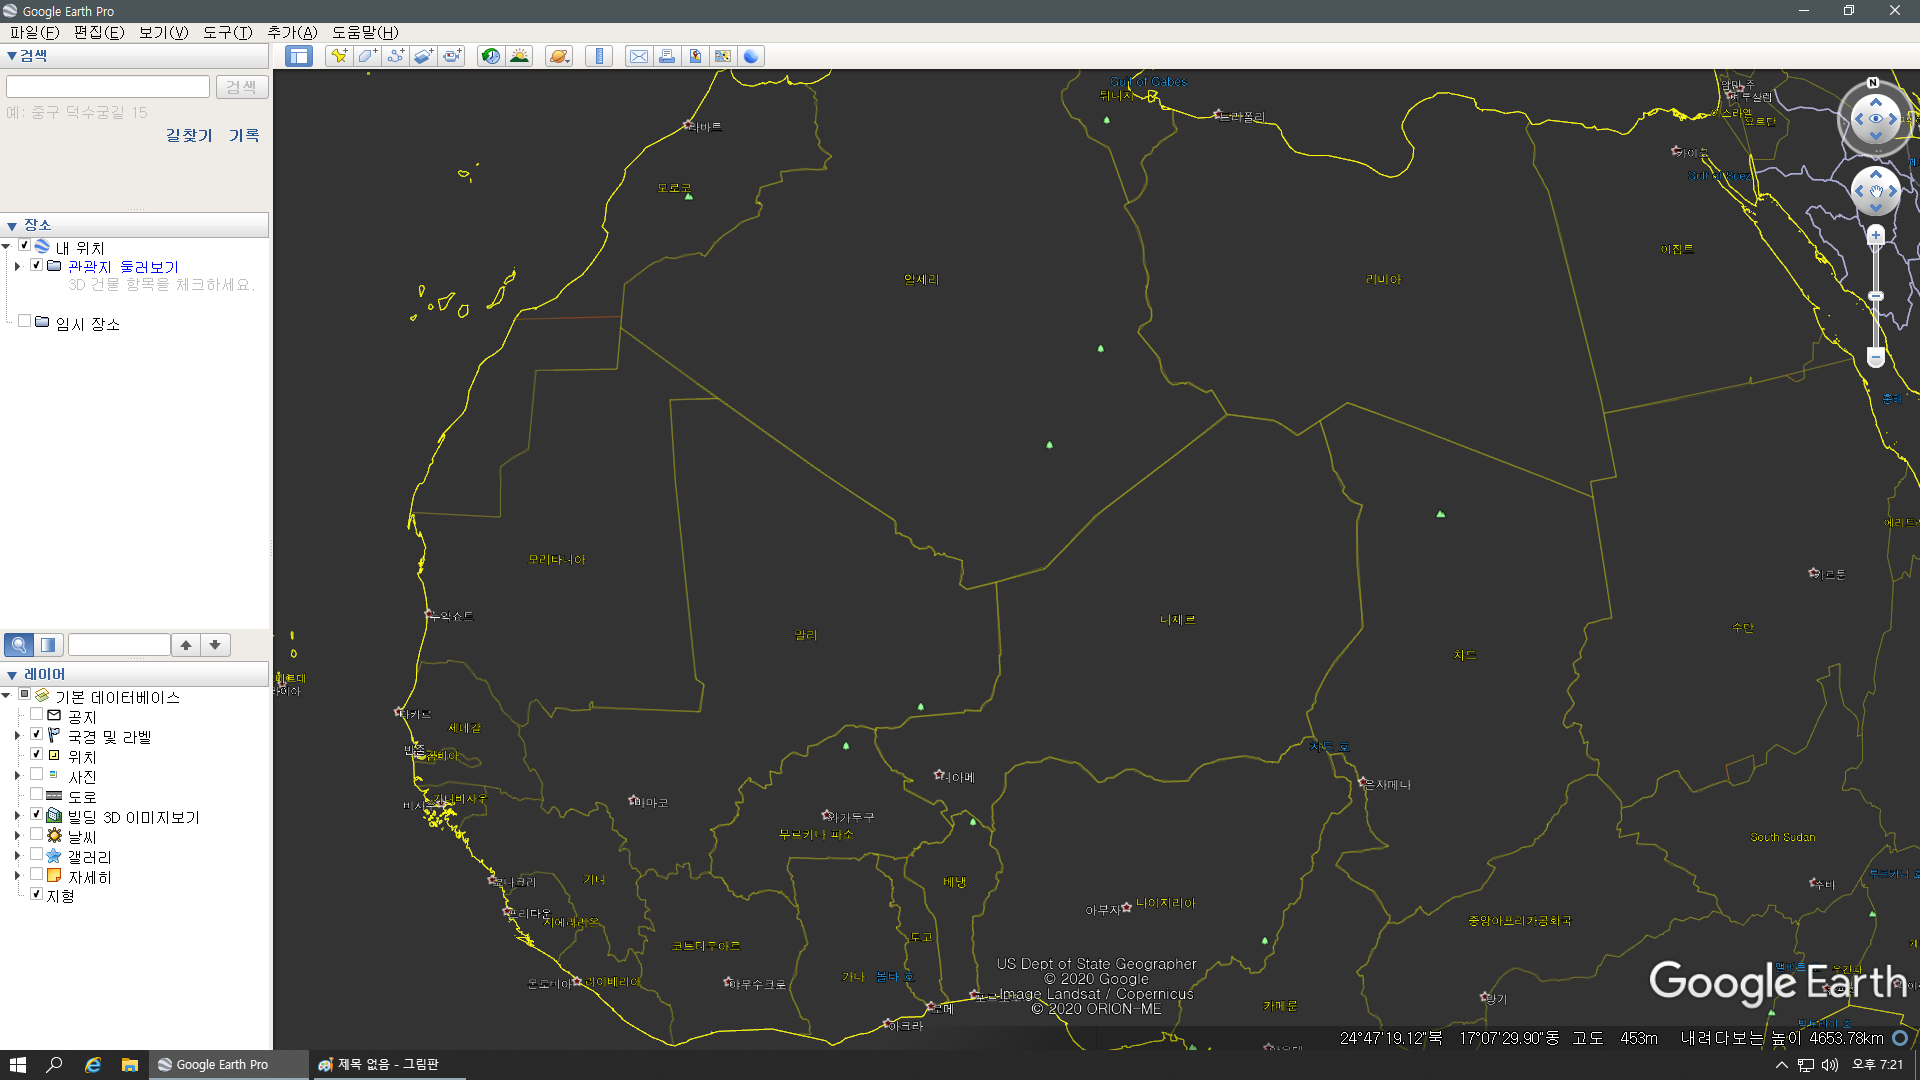Add a path using the toolbar

[x=395, y=56]
